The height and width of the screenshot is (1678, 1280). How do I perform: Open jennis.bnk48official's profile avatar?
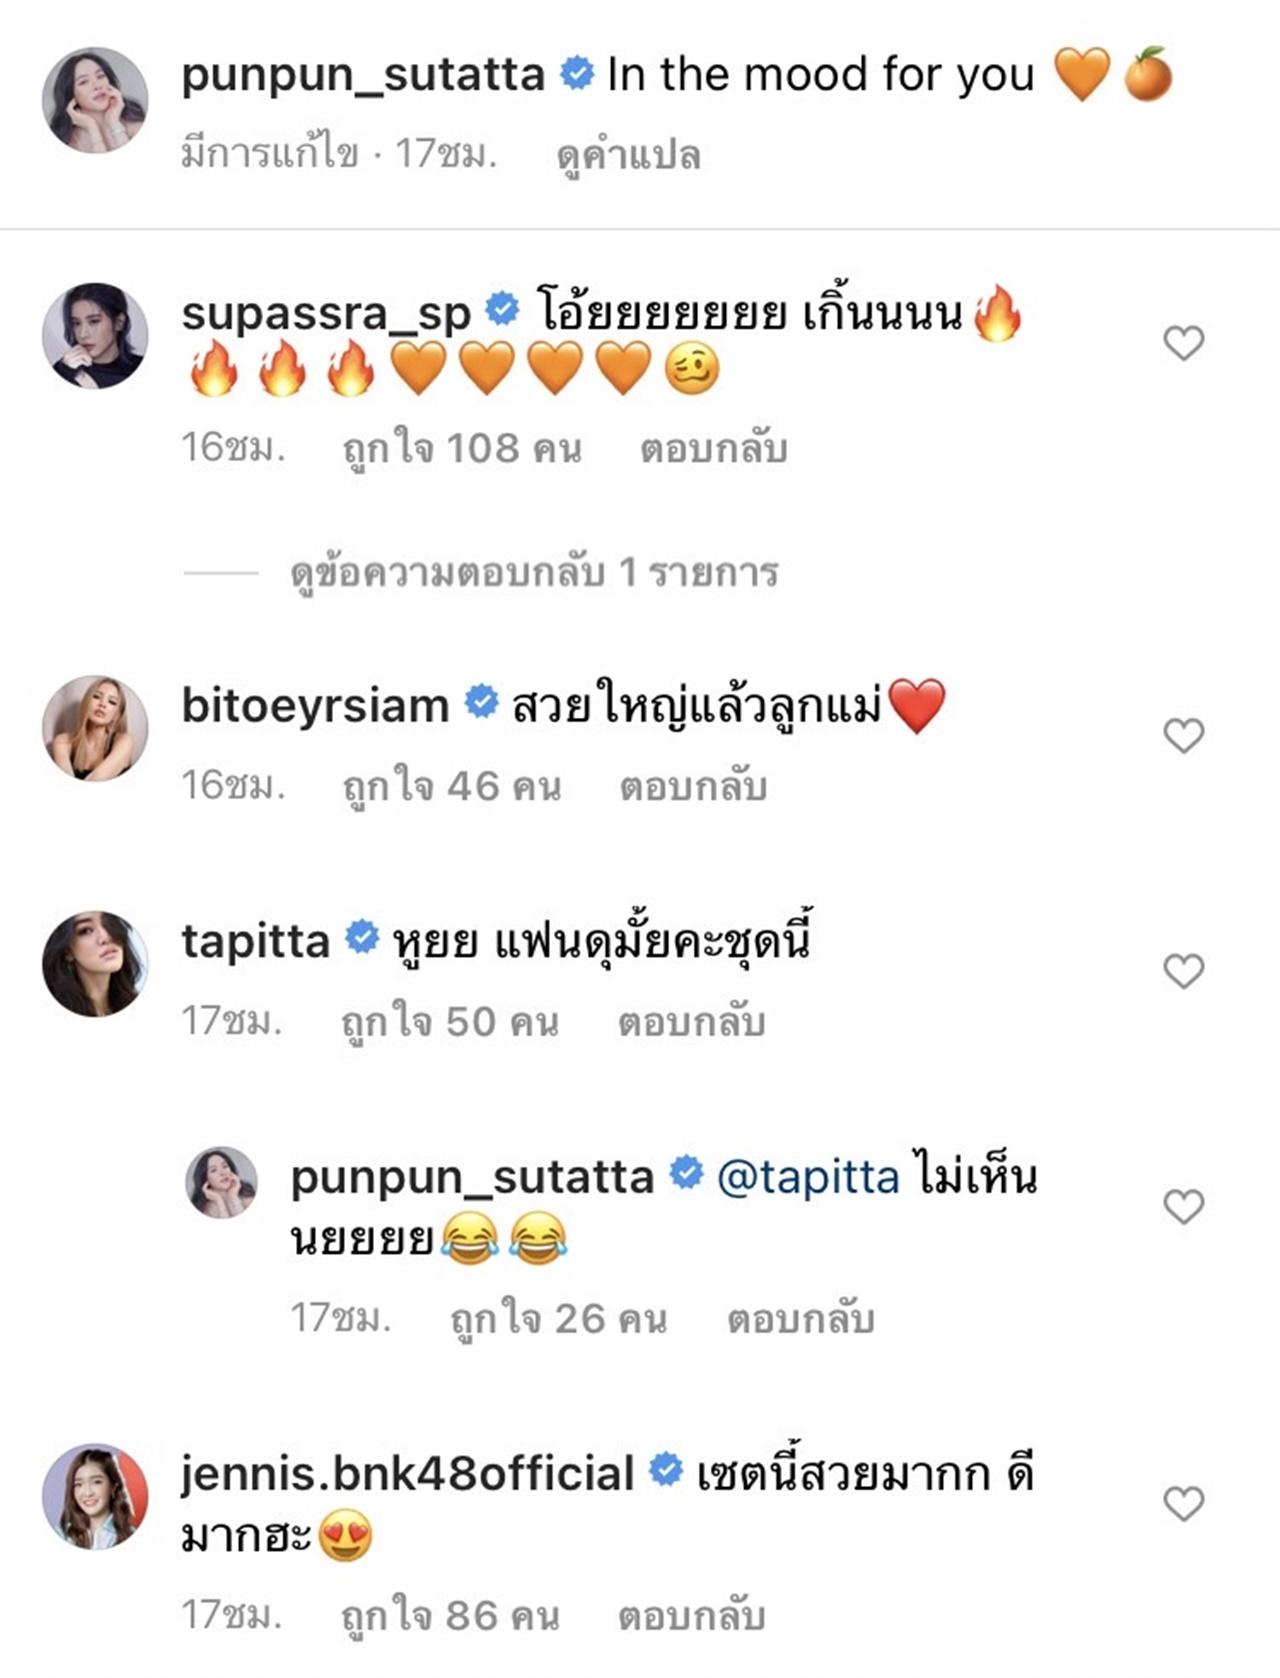coord(95,1497)
